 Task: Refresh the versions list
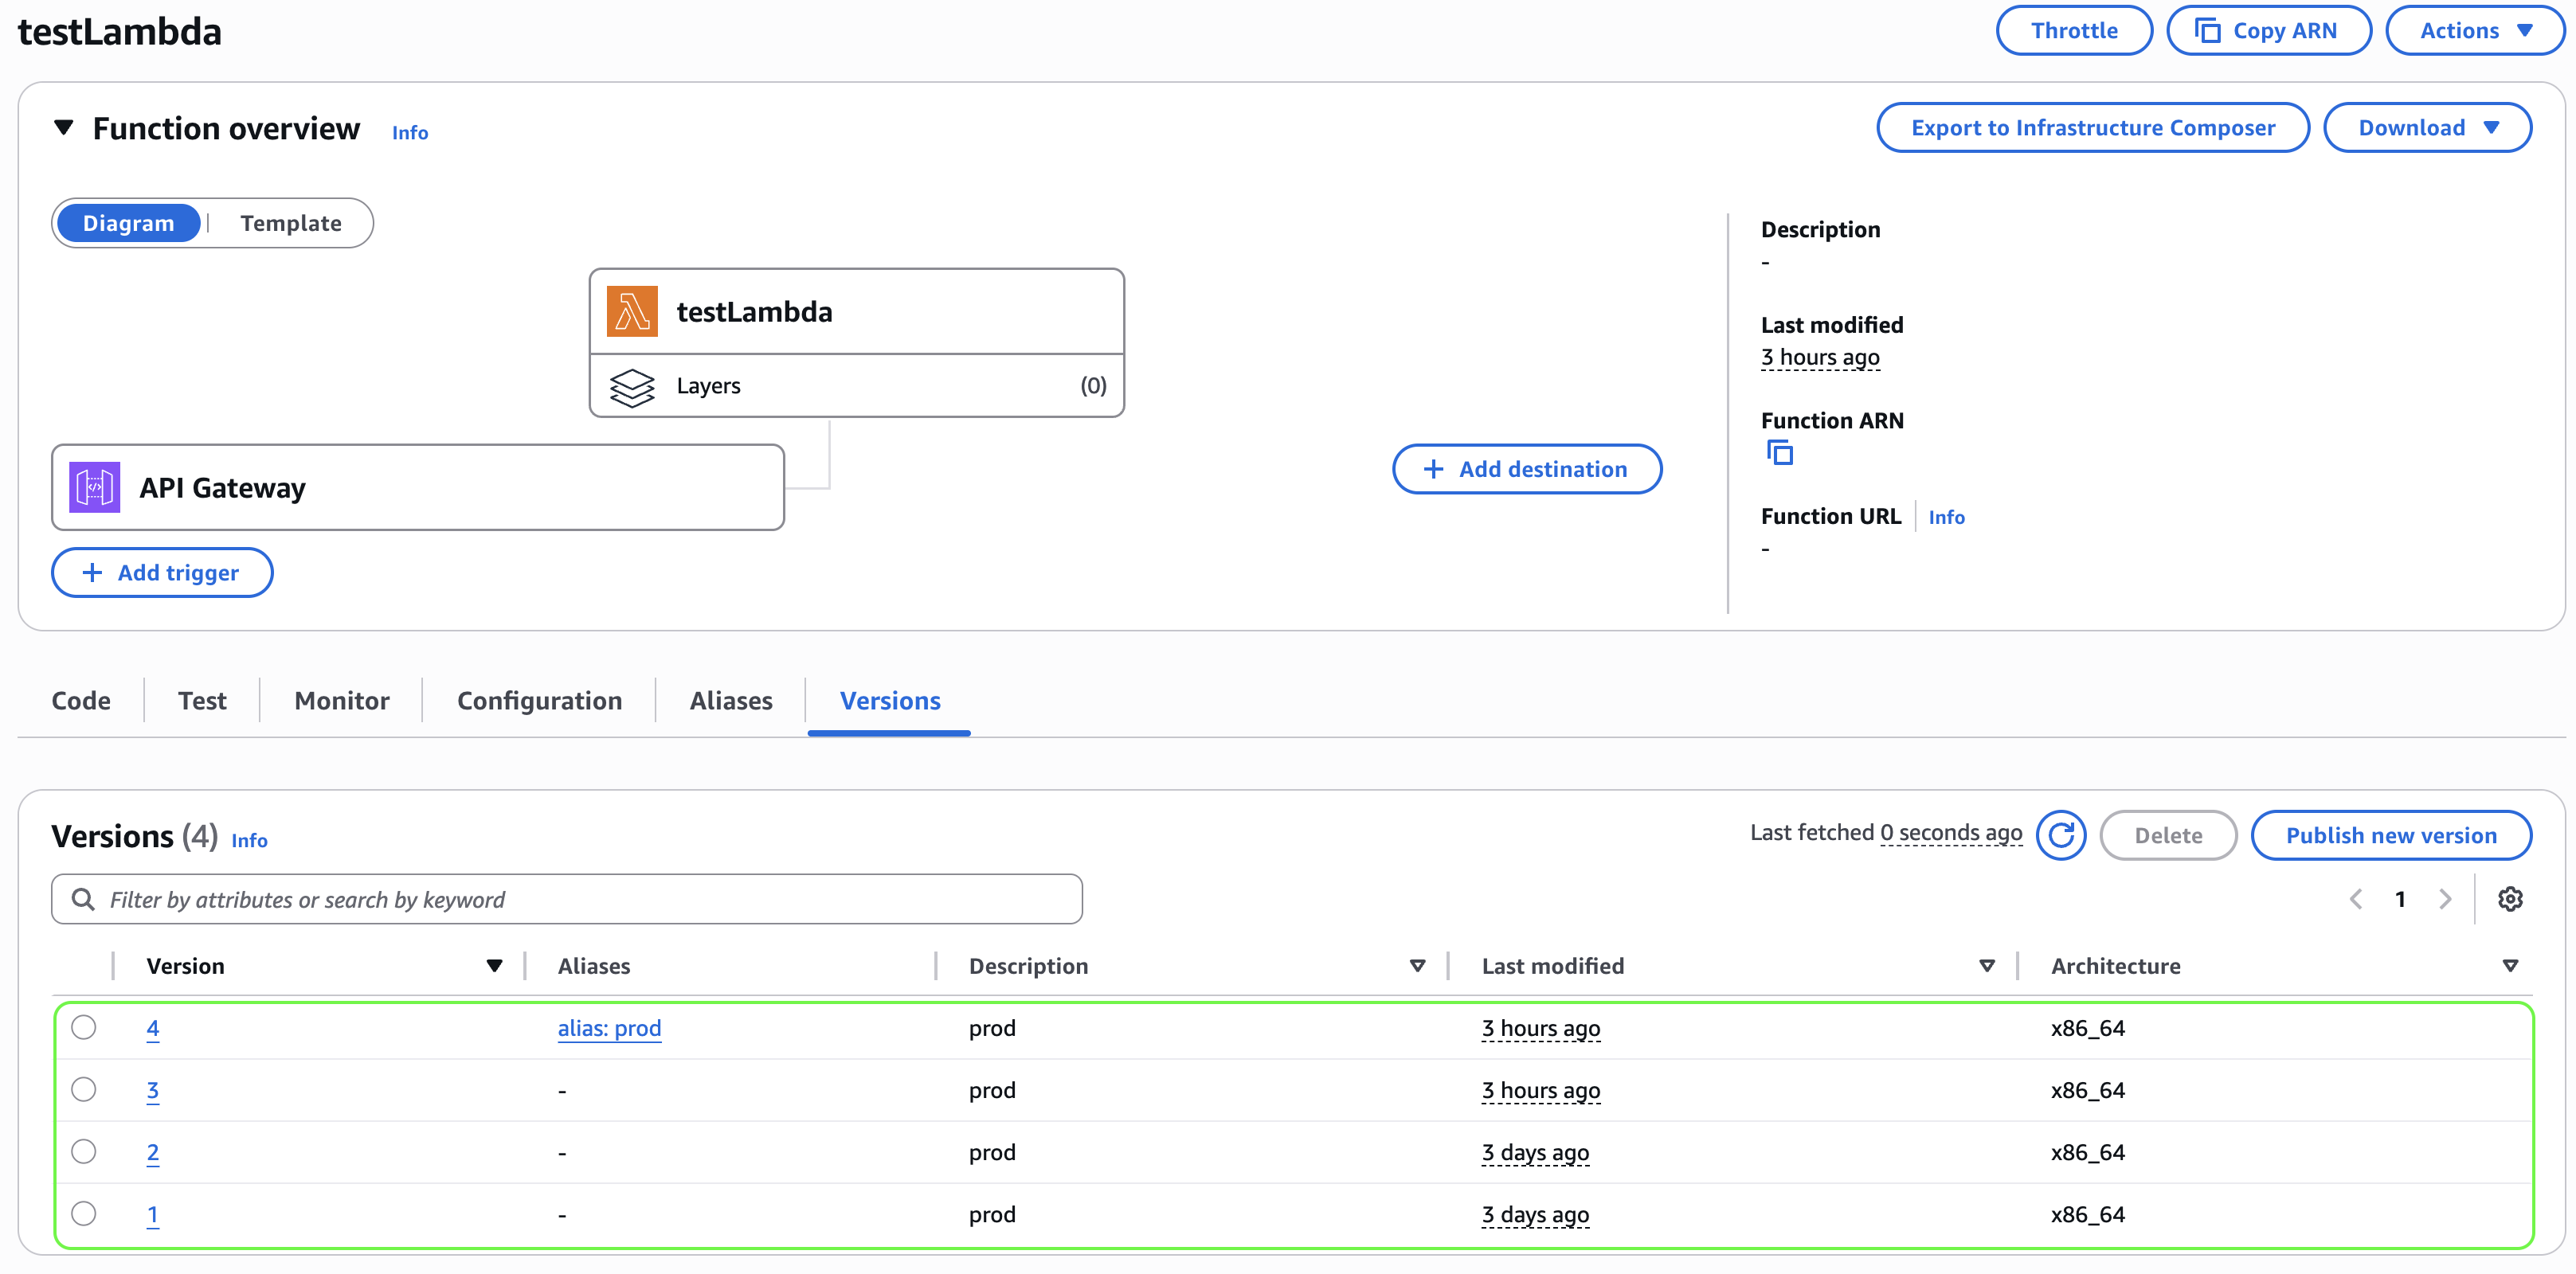pos(2061,835)
